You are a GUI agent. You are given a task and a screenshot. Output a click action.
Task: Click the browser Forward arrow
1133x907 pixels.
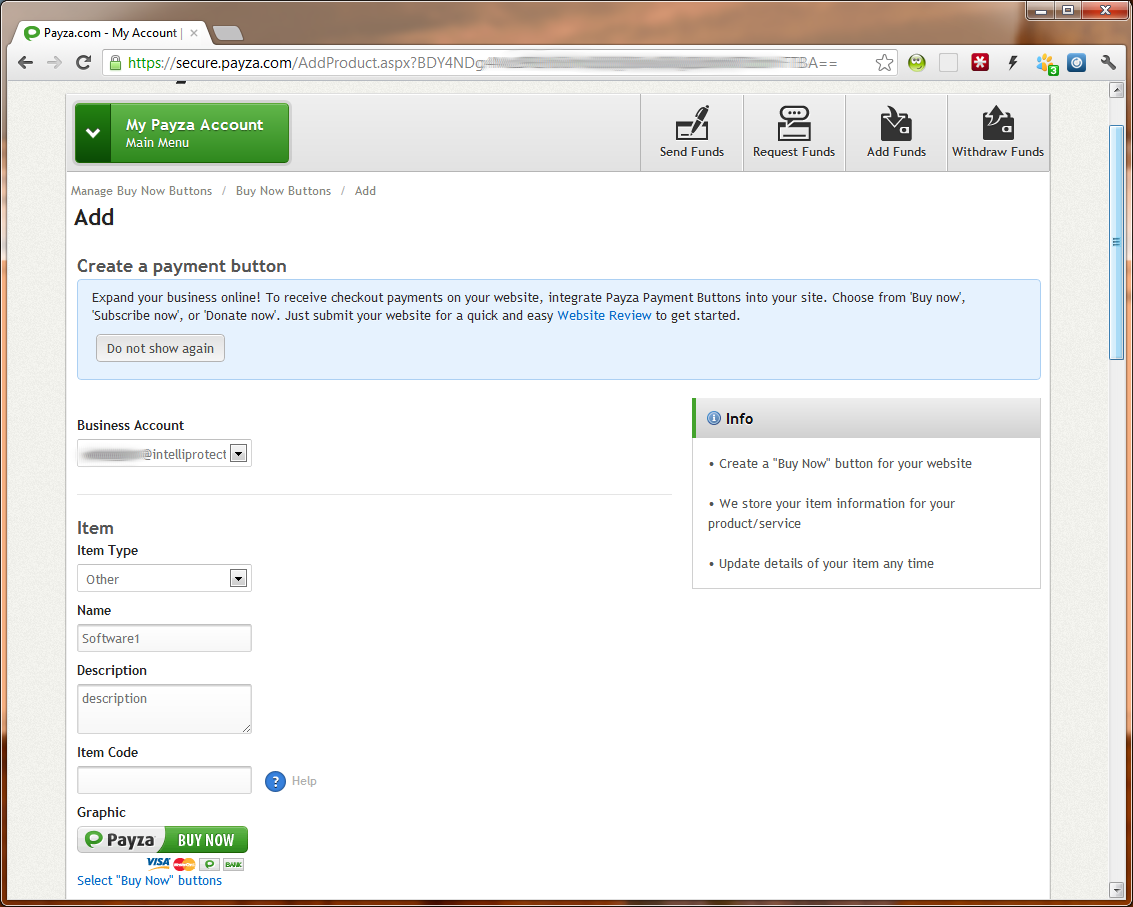coord(54,63)
